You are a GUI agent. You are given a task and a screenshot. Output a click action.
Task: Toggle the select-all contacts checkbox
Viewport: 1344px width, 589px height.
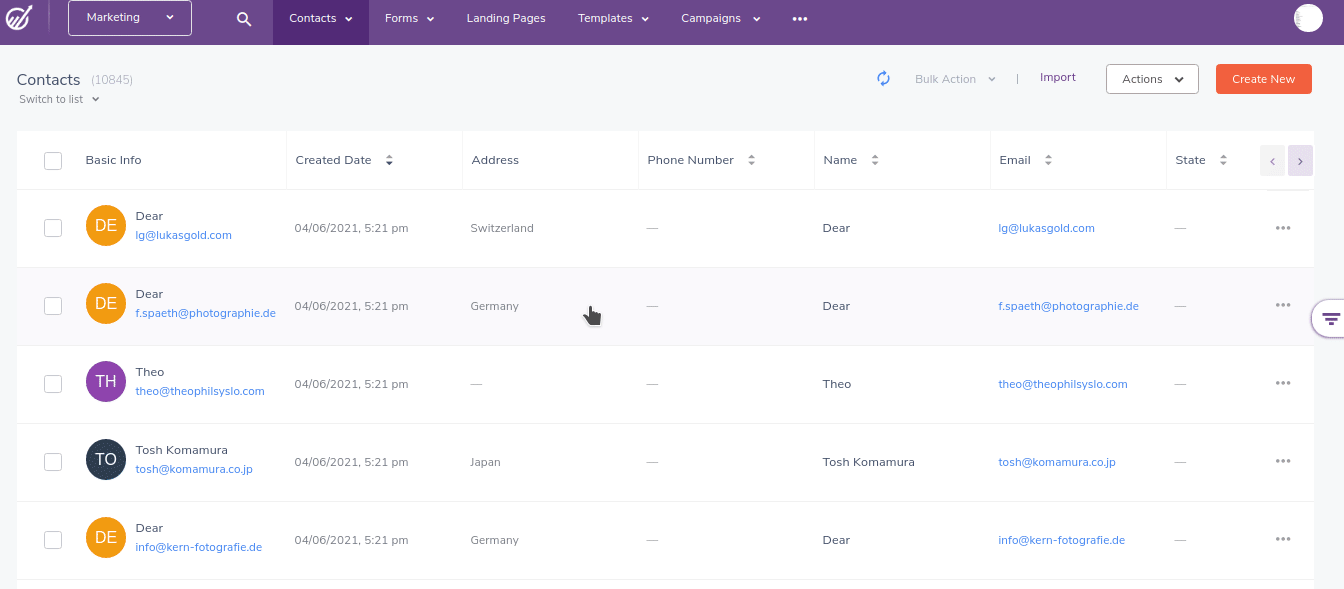tap(53, 161)
